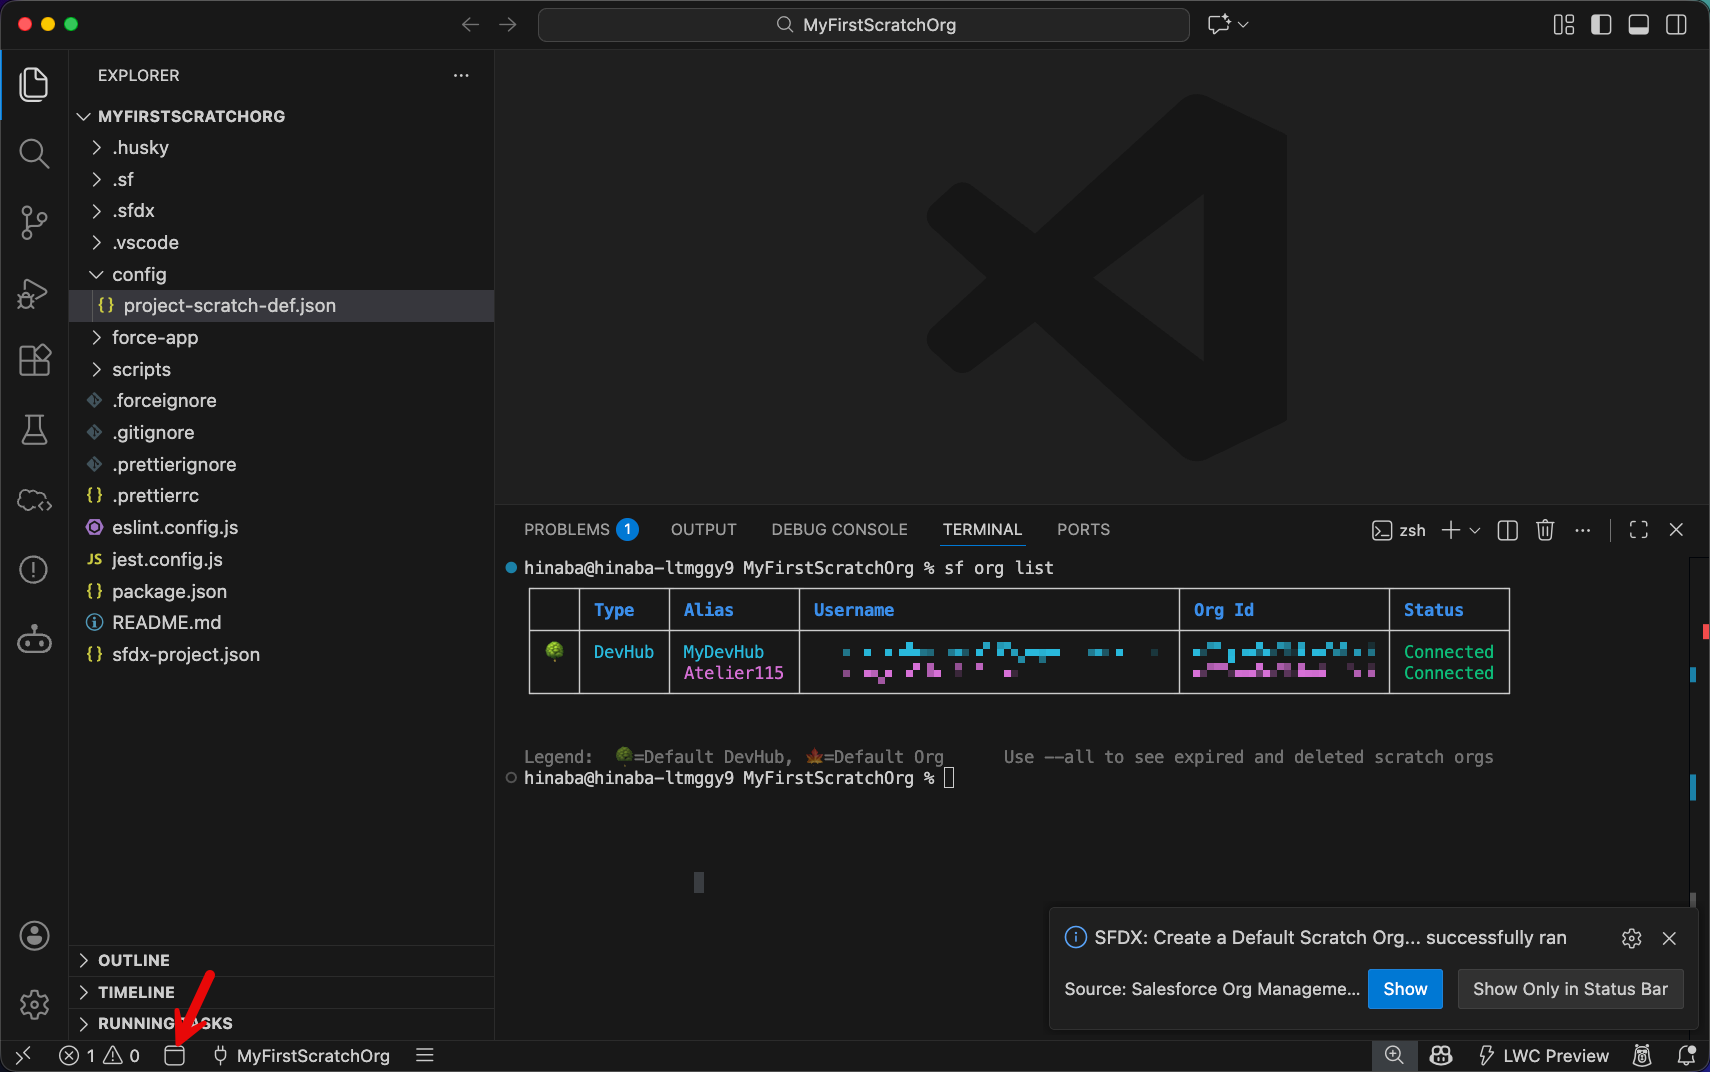This screenshot has height=1072, width=1710.
Task: Click the Show button in notification
Action: tap(1404, 989)
